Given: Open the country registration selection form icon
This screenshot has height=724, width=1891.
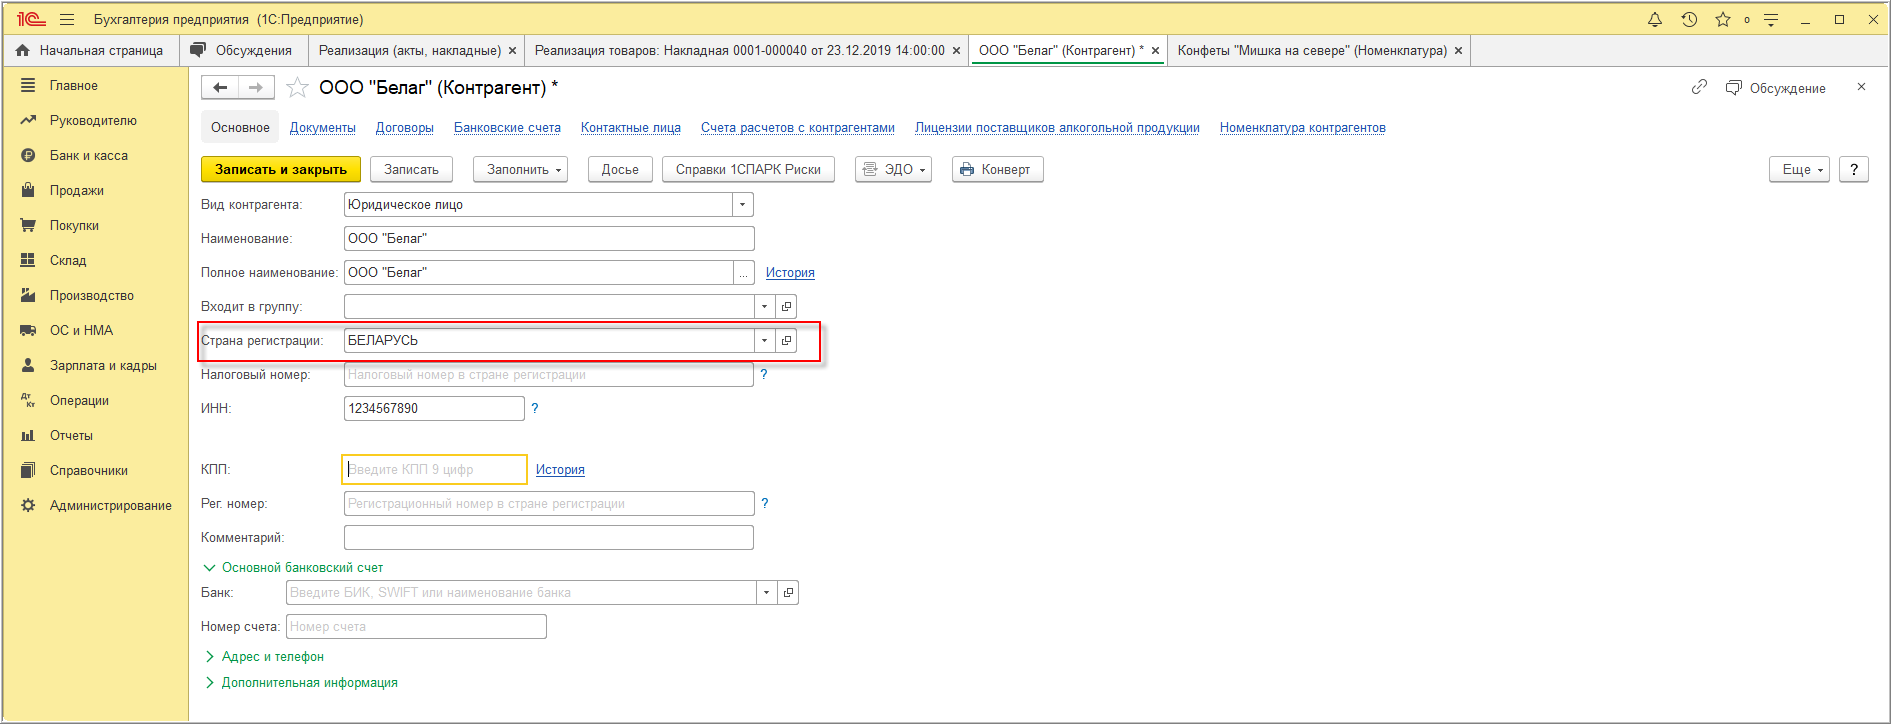Looking at the screenshot, I should 787,340.
